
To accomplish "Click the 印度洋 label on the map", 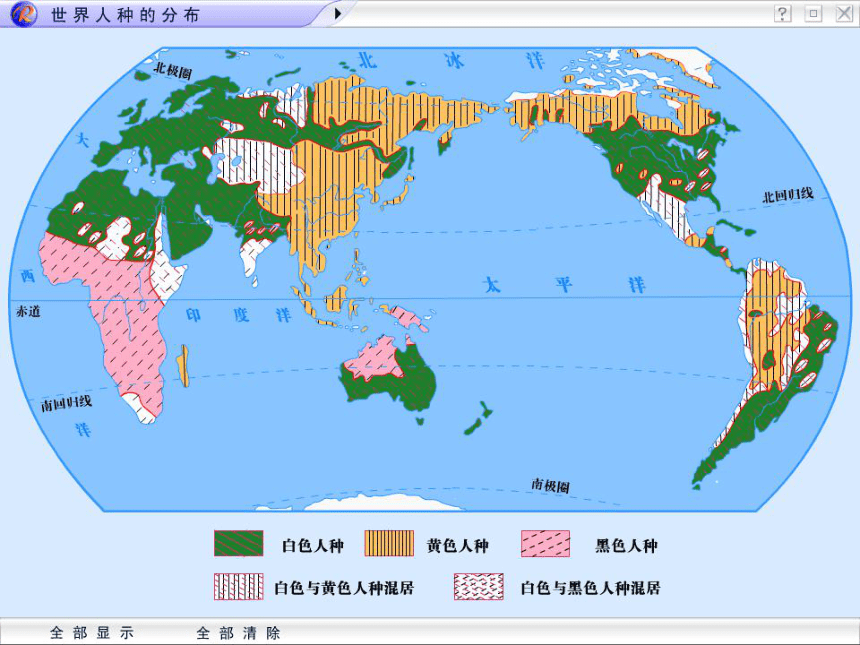I will click(x=238, y=315).
